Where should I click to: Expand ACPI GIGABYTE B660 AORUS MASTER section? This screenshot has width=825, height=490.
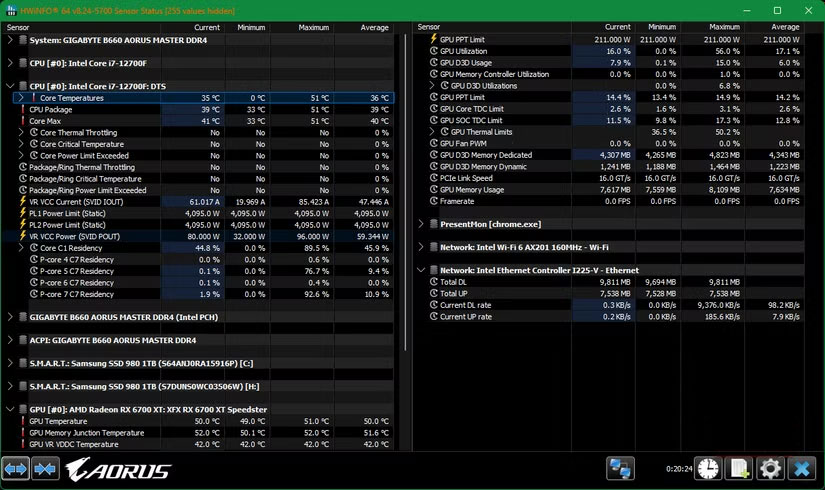(10, 340)
